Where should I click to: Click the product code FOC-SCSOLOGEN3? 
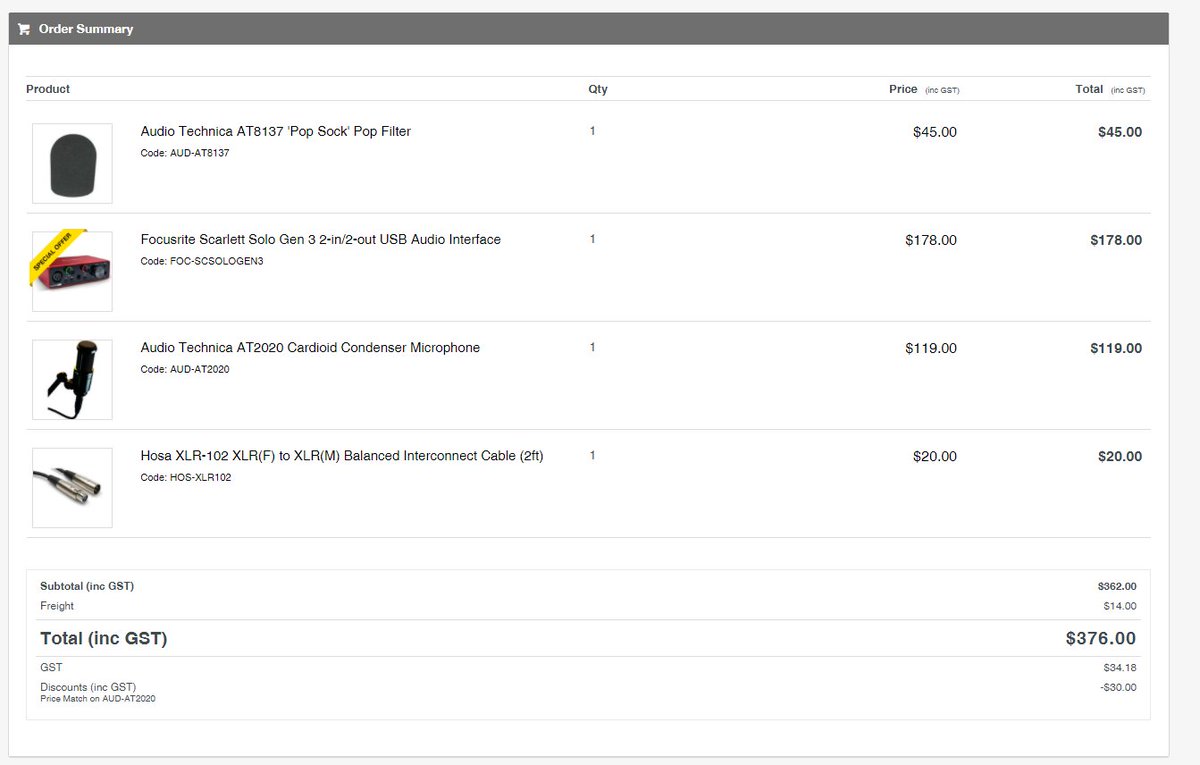click(201, 261)
